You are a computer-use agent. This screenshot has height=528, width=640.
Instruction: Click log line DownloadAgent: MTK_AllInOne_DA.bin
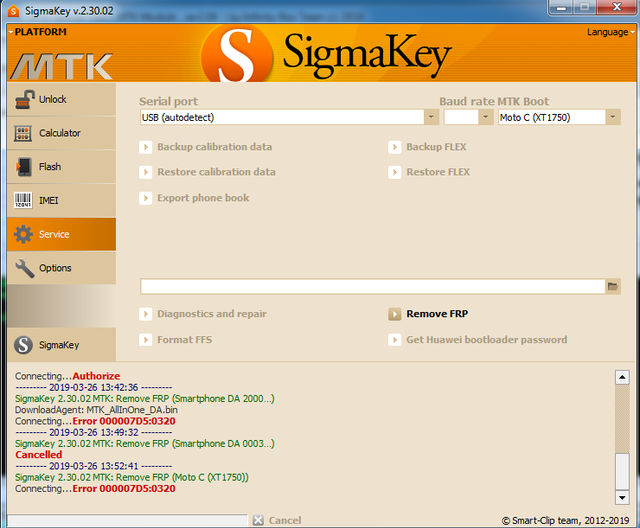click(x=96, y=410)
